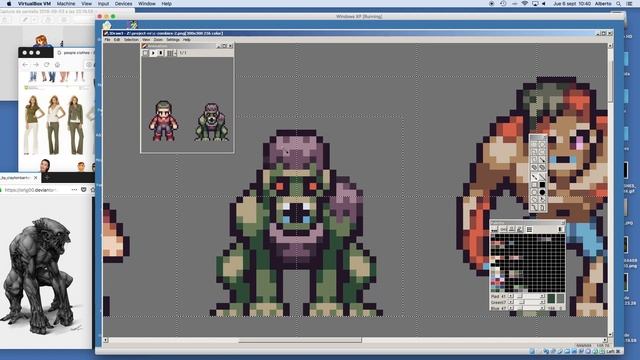This screenshot has width=640, height=360.
Task: Click the dark green foreground color swatch
Action: (551, 299)
